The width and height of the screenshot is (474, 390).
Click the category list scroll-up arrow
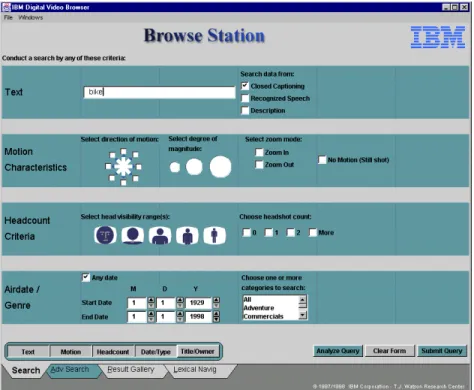pyautogui.click(x=303, y=299)
